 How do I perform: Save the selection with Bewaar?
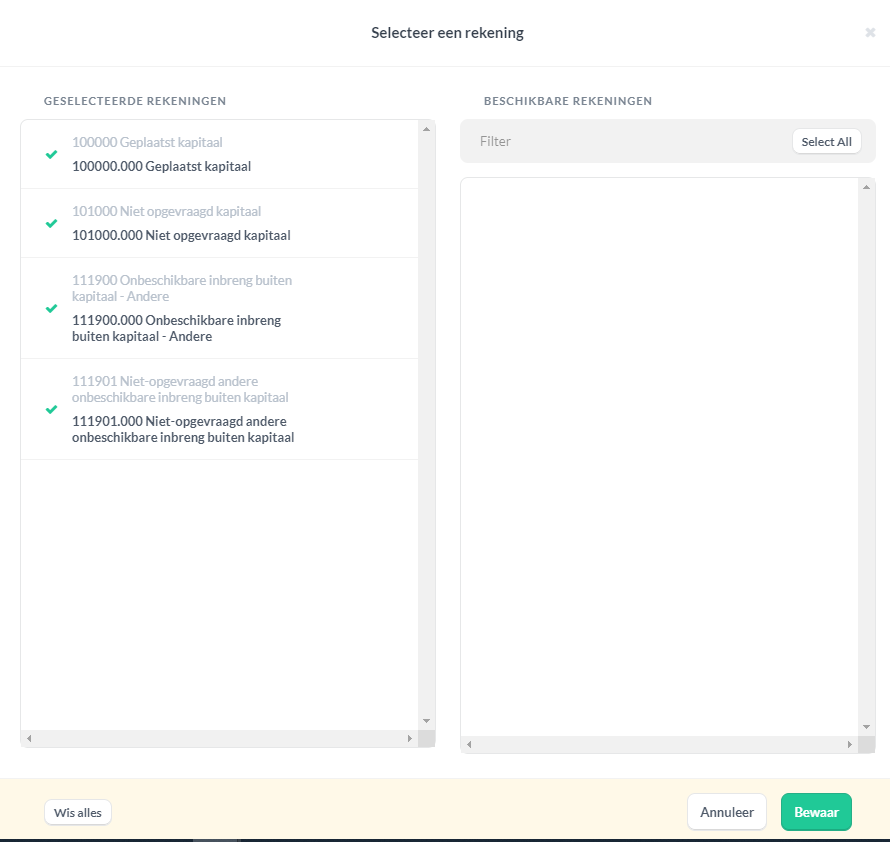[816, 812]
